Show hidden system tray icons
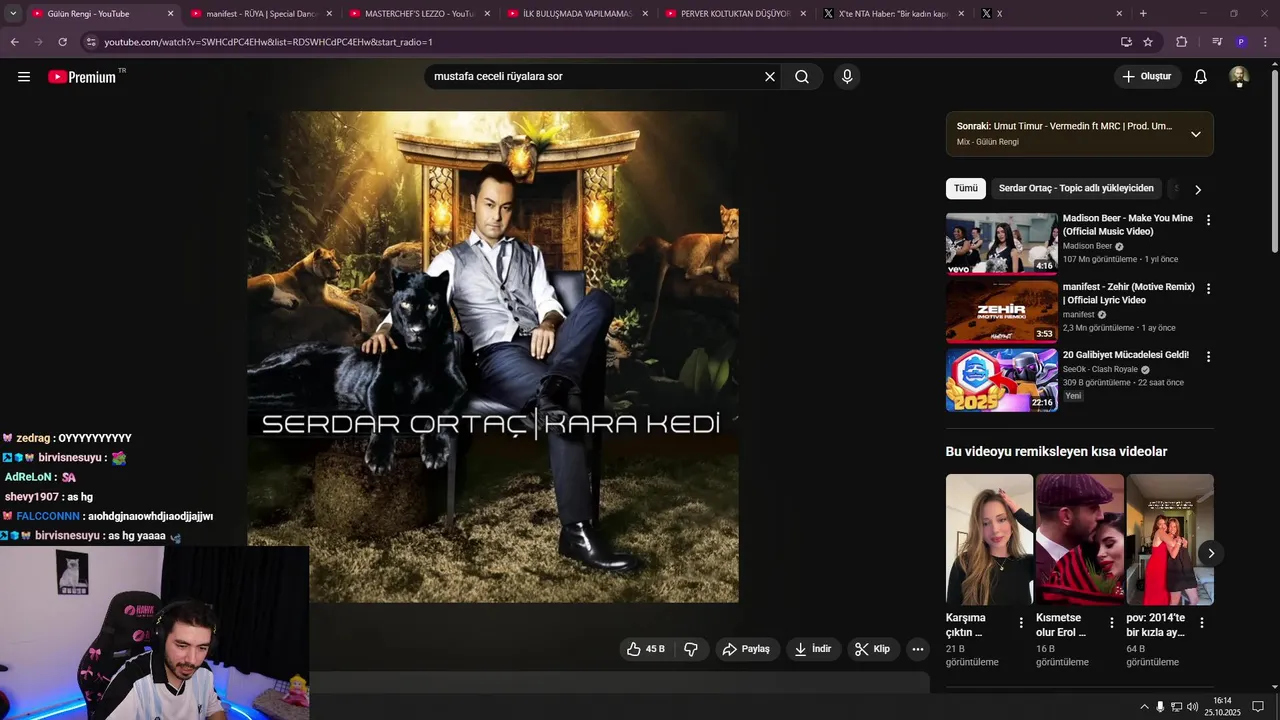This screenshot has width=1280, height=720. pyautogui.click(x=1144, y=707)
